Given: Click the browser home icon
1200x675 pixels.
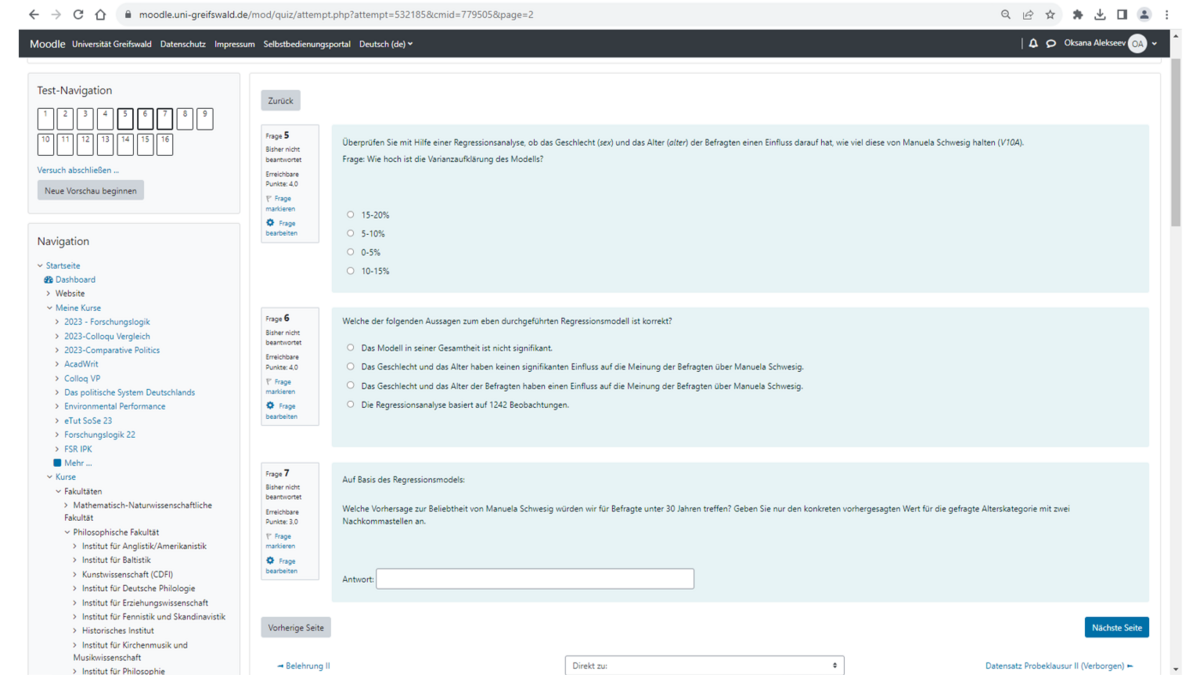Looking at the screenshot, I should click(100, 15).
